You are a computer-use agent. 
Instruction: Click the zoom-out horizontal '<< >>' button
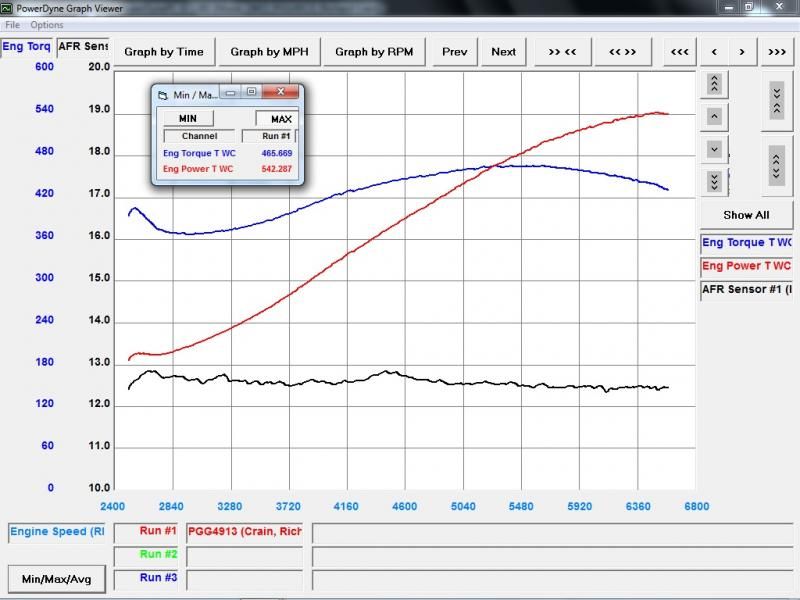622,52
